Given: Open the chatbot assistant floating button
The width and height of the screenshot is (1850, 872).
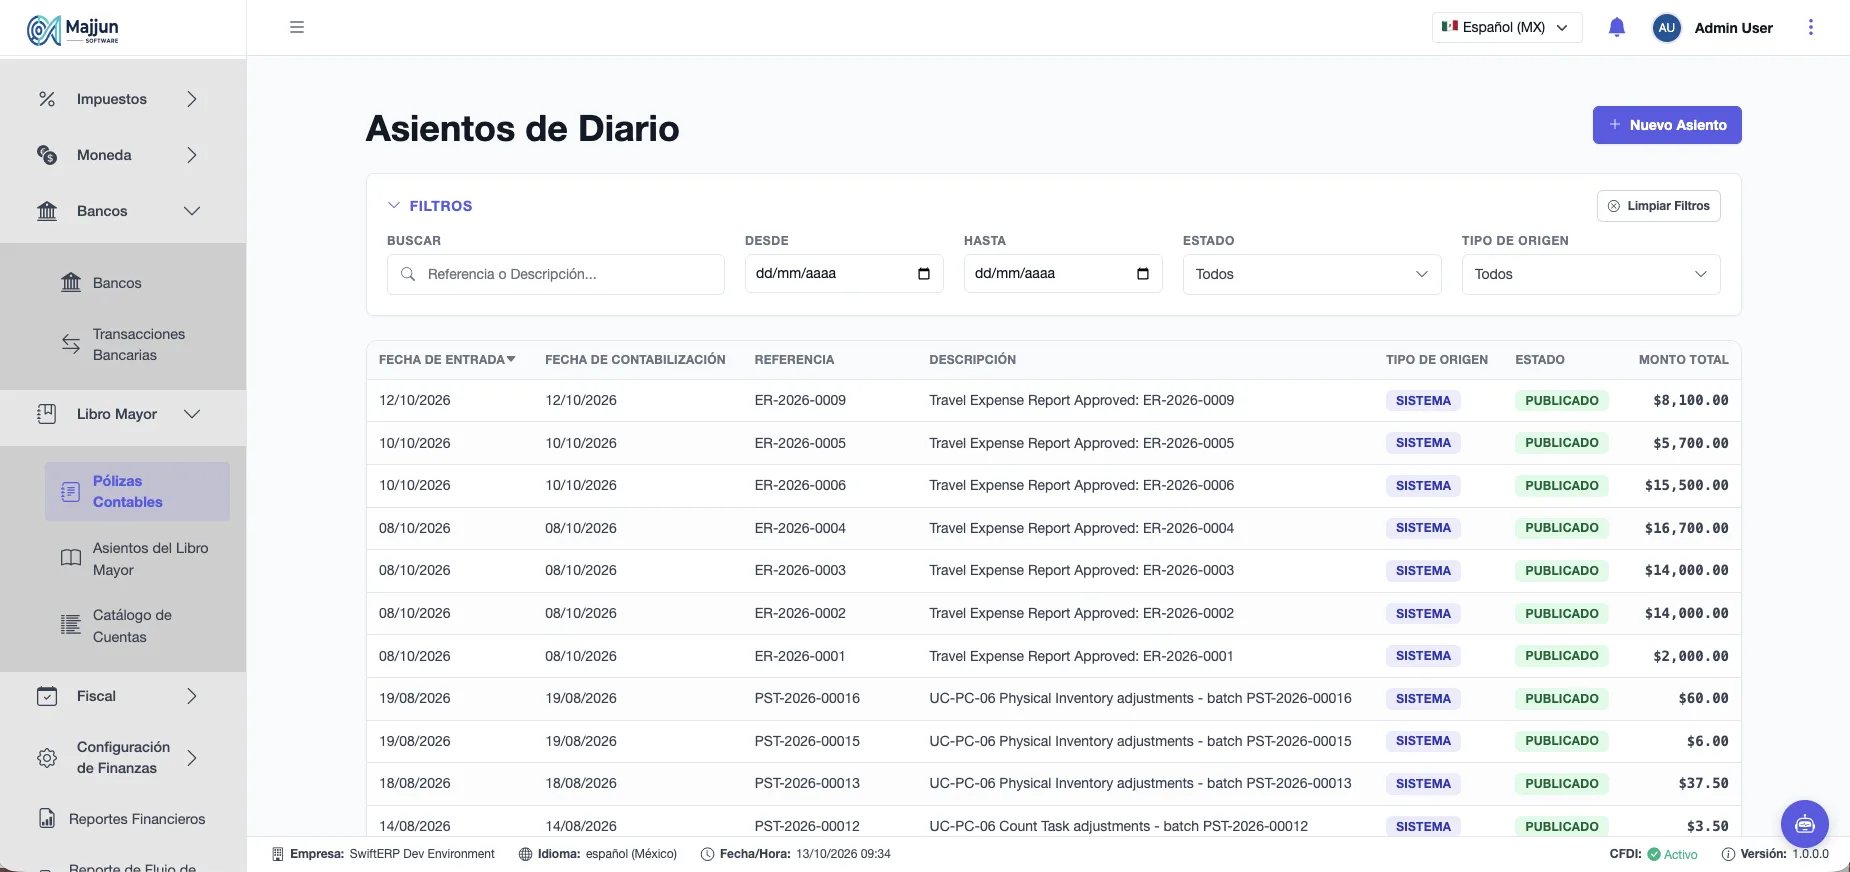Looking at the screenshot, I should (1804, 824).
